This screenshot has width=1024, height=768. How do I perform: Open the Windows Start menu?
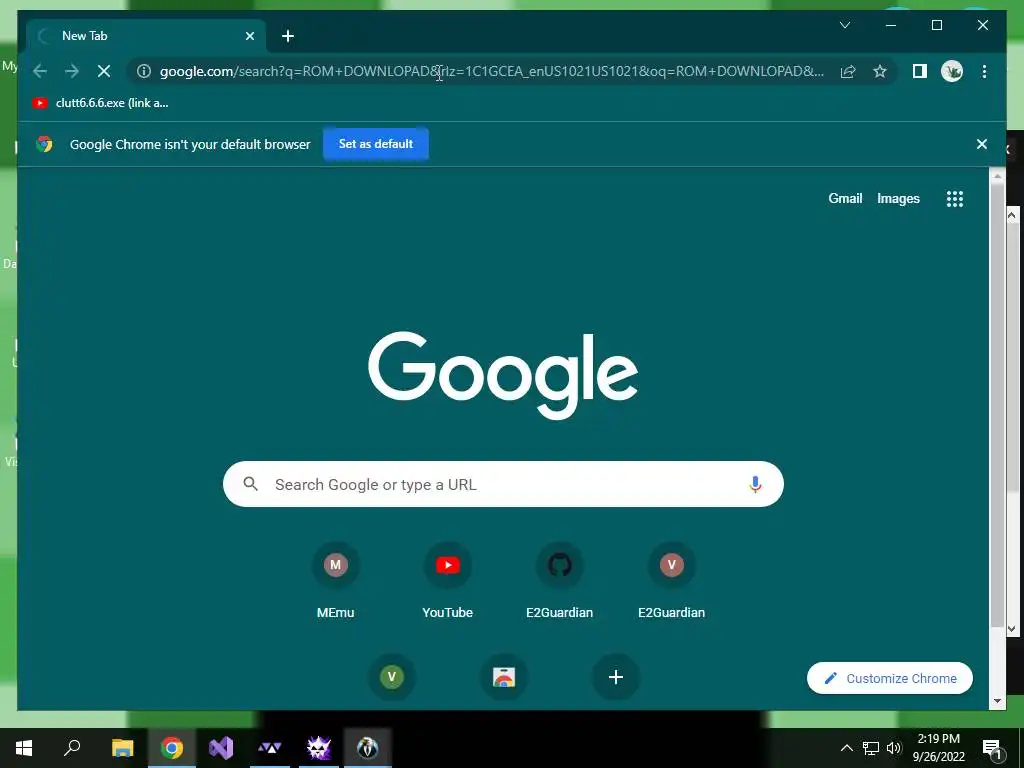[24, 748]
